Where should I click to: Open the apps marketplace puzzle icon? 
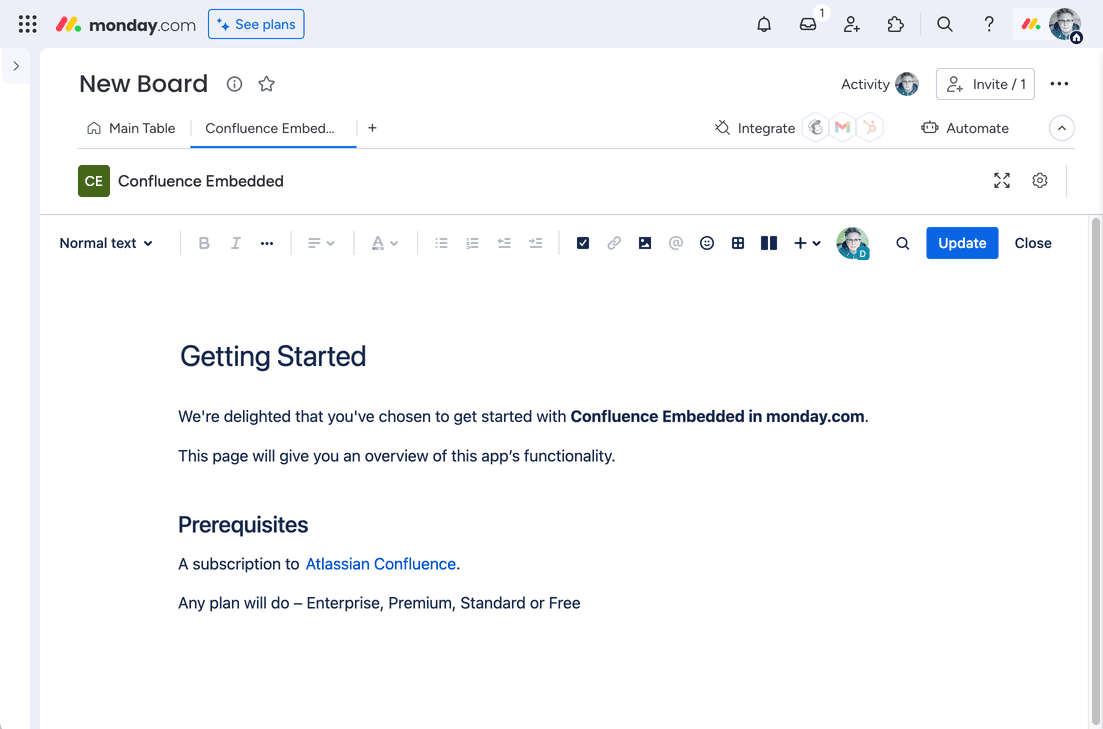(x=896, y=25)
